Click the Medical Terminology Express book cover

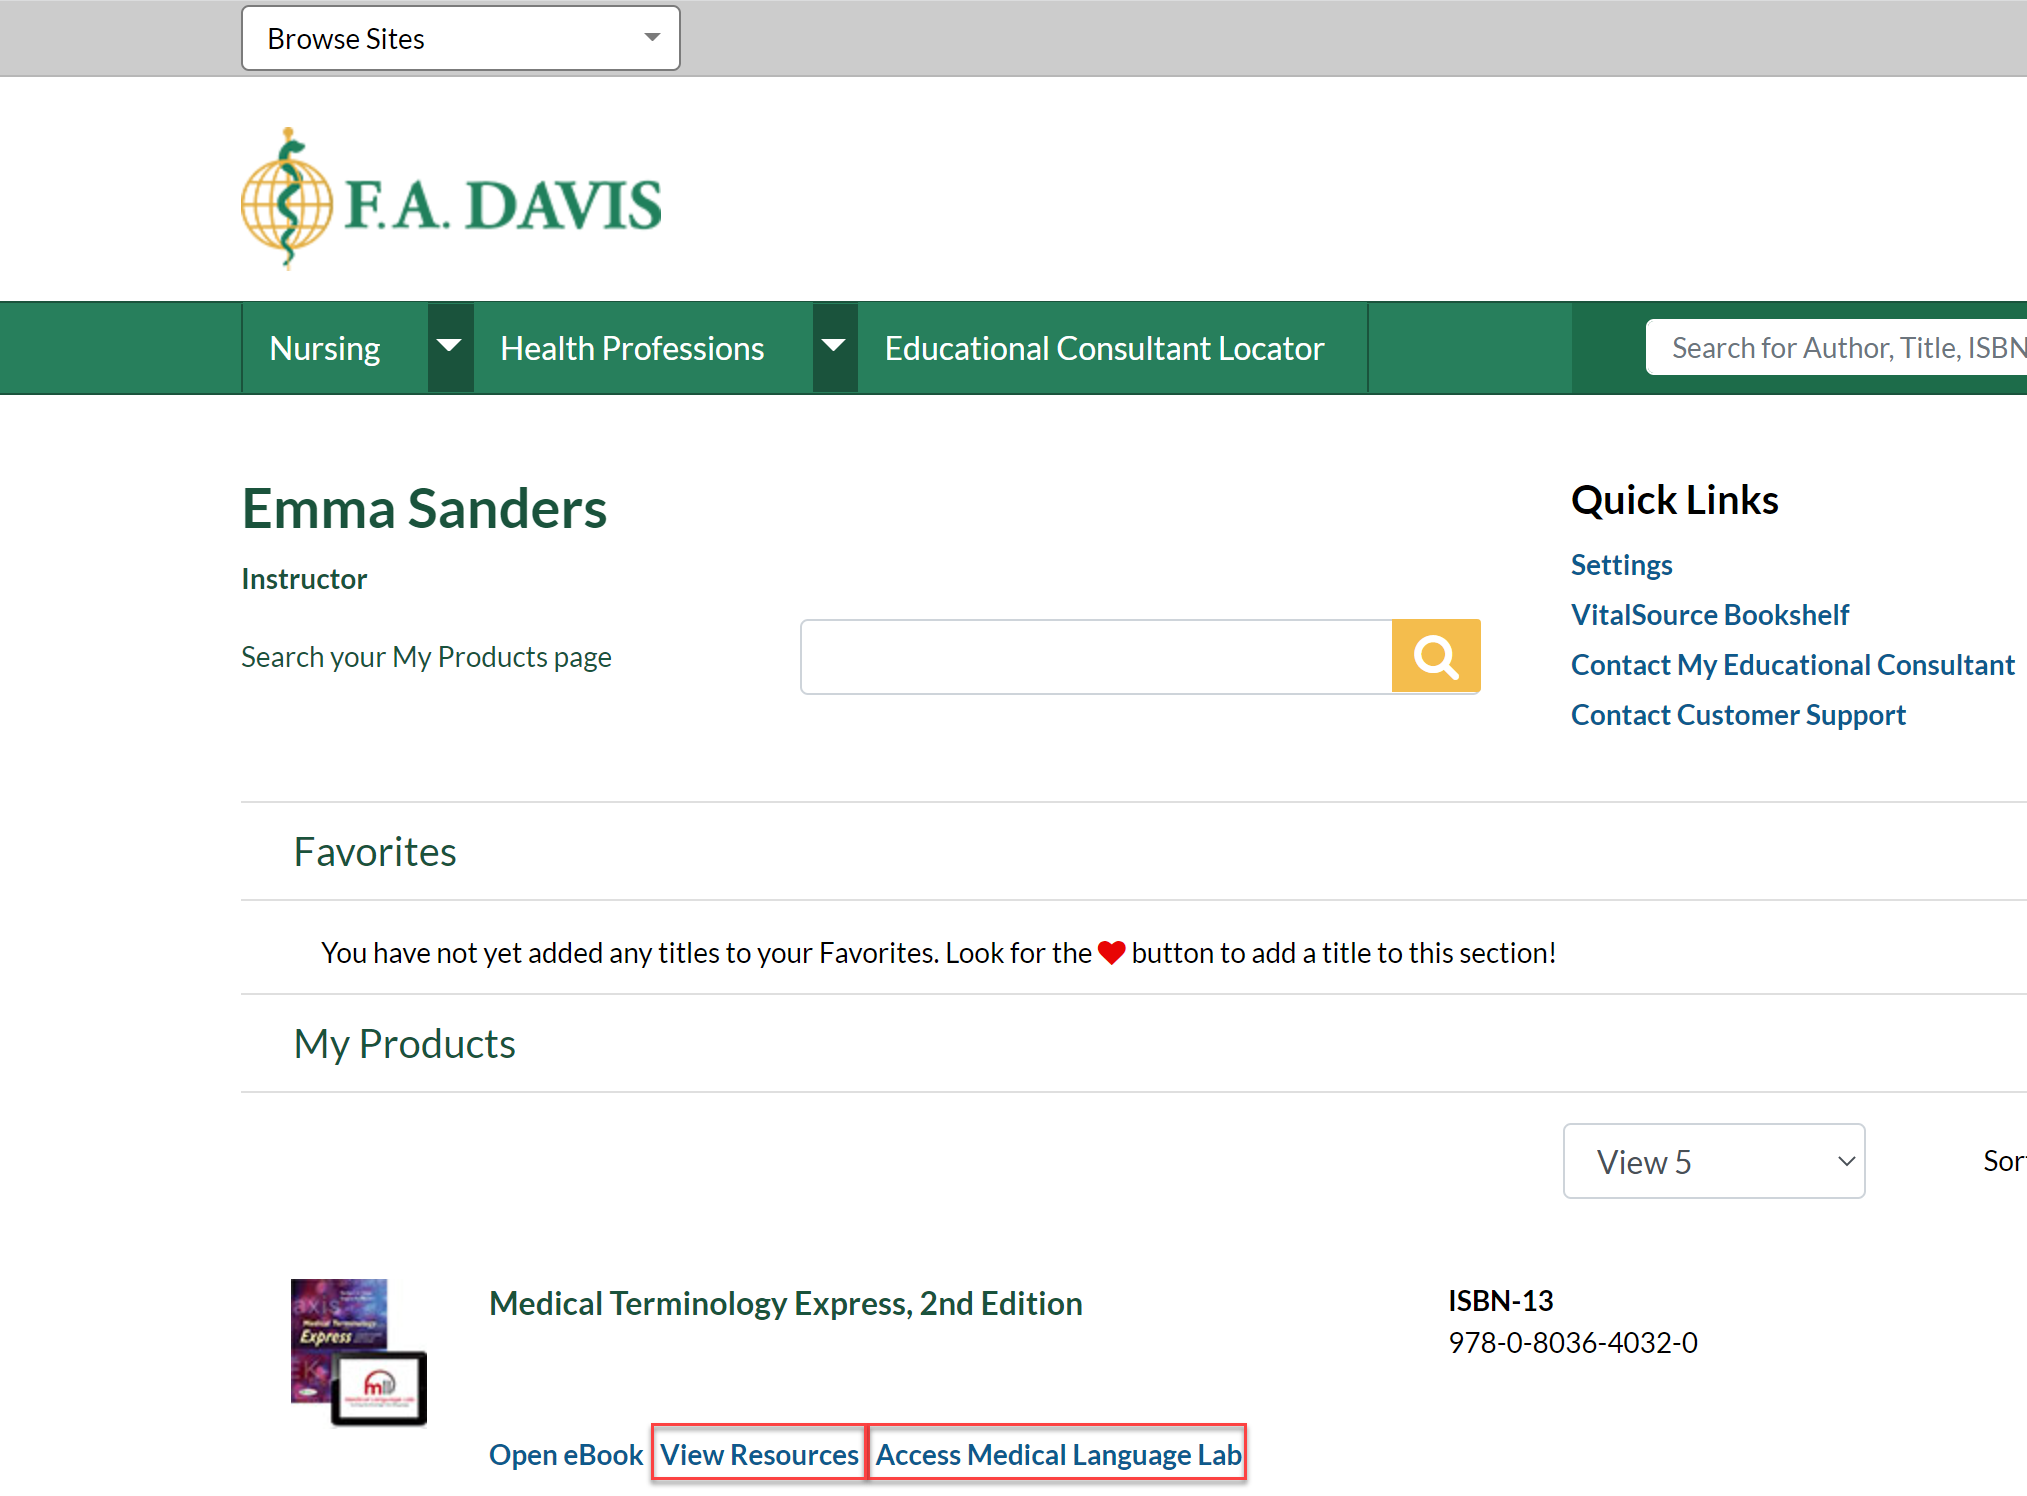tap(357, 1353)
